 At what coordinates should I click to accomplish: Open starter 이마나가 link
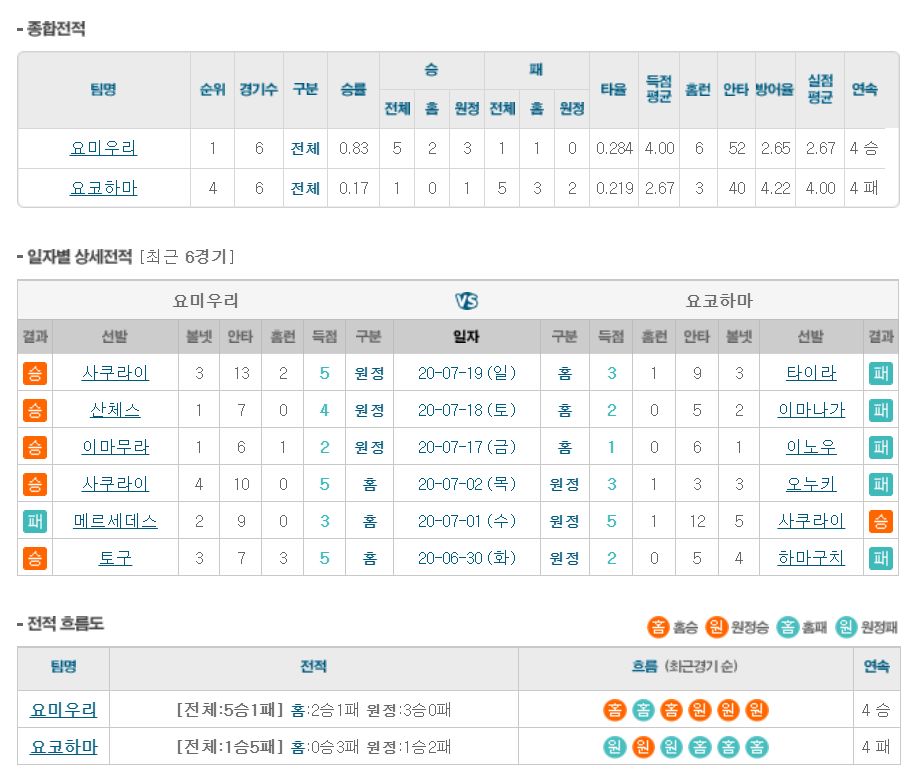tap(811, 410)
